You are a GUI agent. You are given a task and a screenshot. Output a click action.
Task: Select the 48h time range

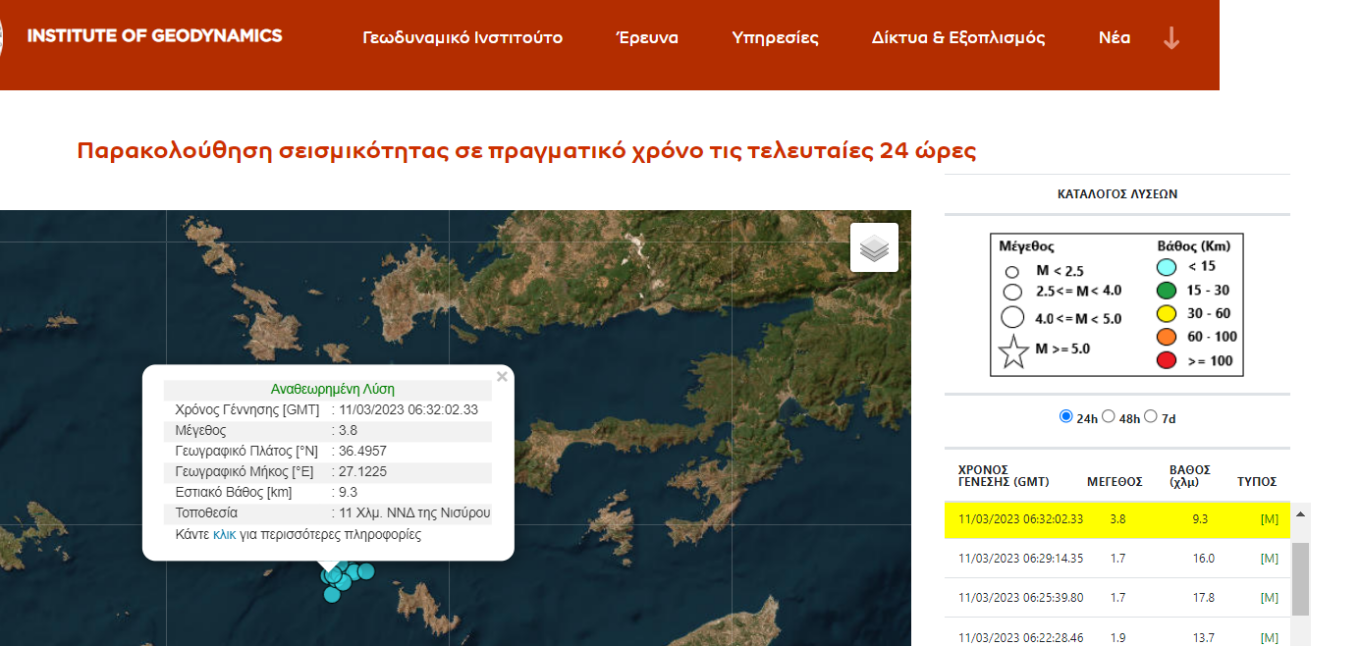click(1108, 416)
